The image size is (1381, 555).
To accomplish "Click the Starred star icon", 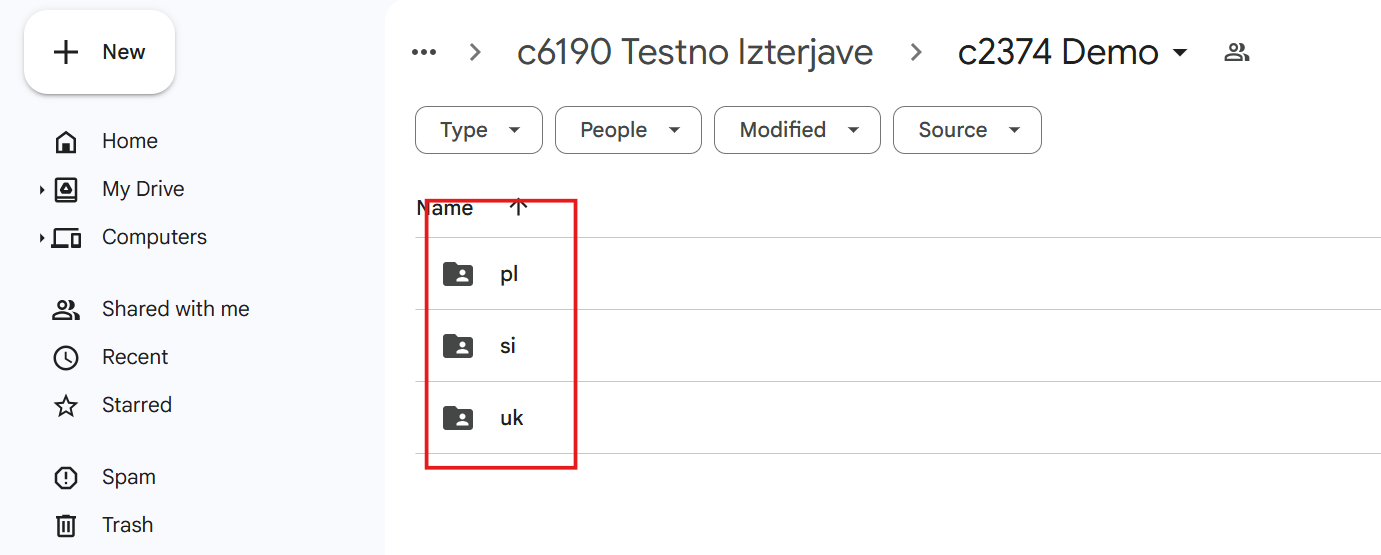I will click(x=66, y=405).
